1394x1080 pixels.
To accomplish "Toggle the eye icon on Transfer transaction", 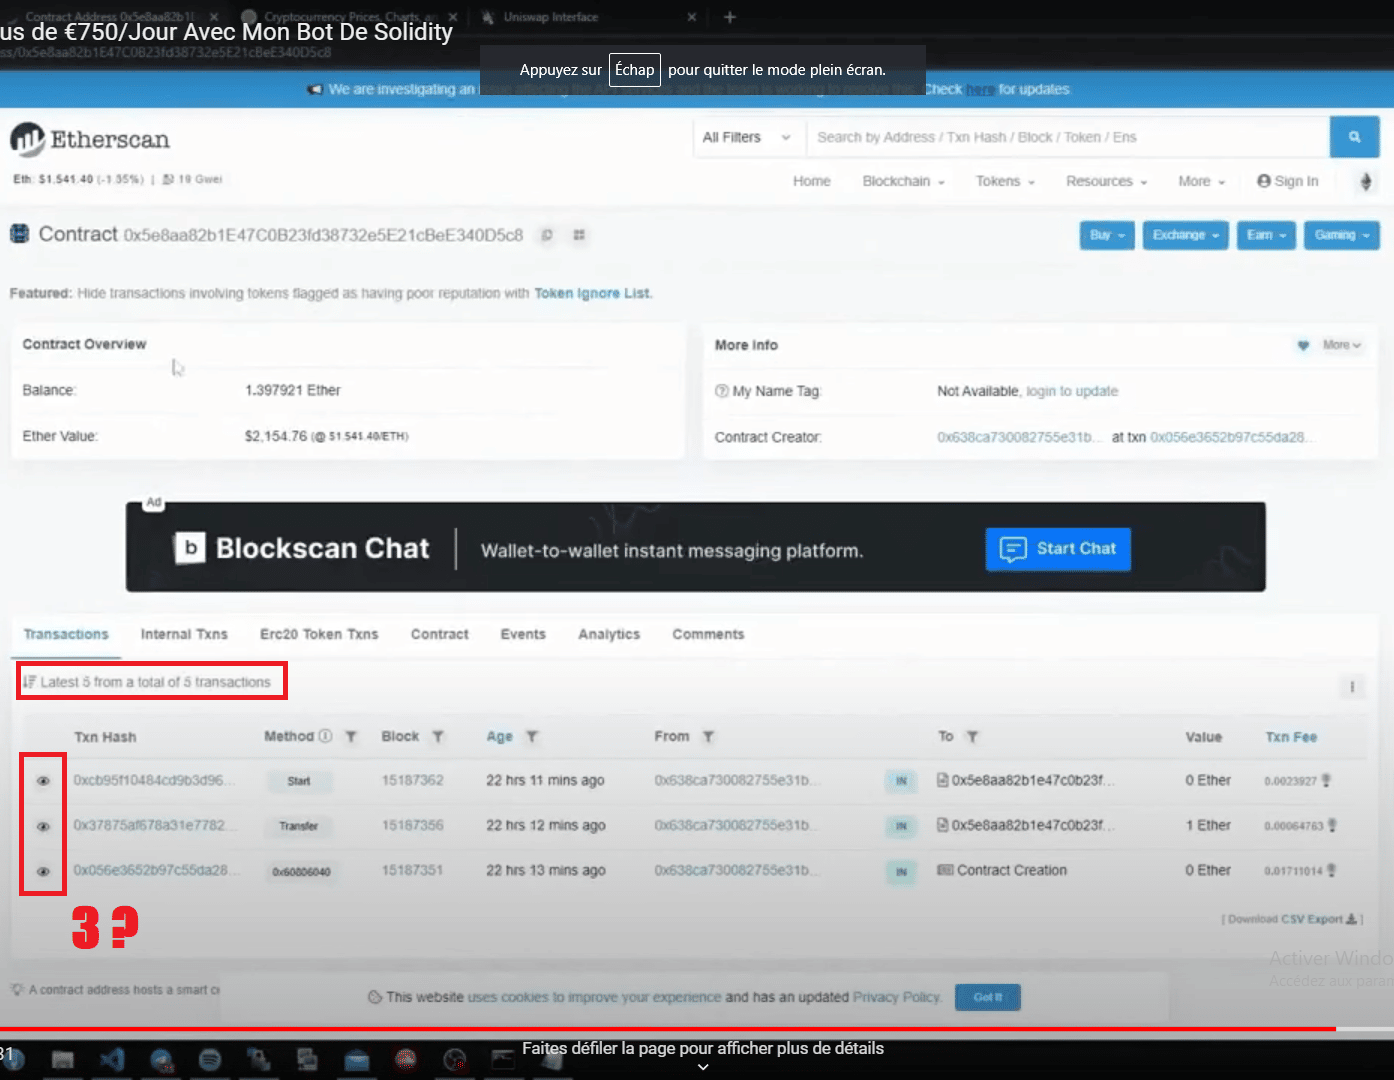I will pyautogui.click(x=43, y=826).
